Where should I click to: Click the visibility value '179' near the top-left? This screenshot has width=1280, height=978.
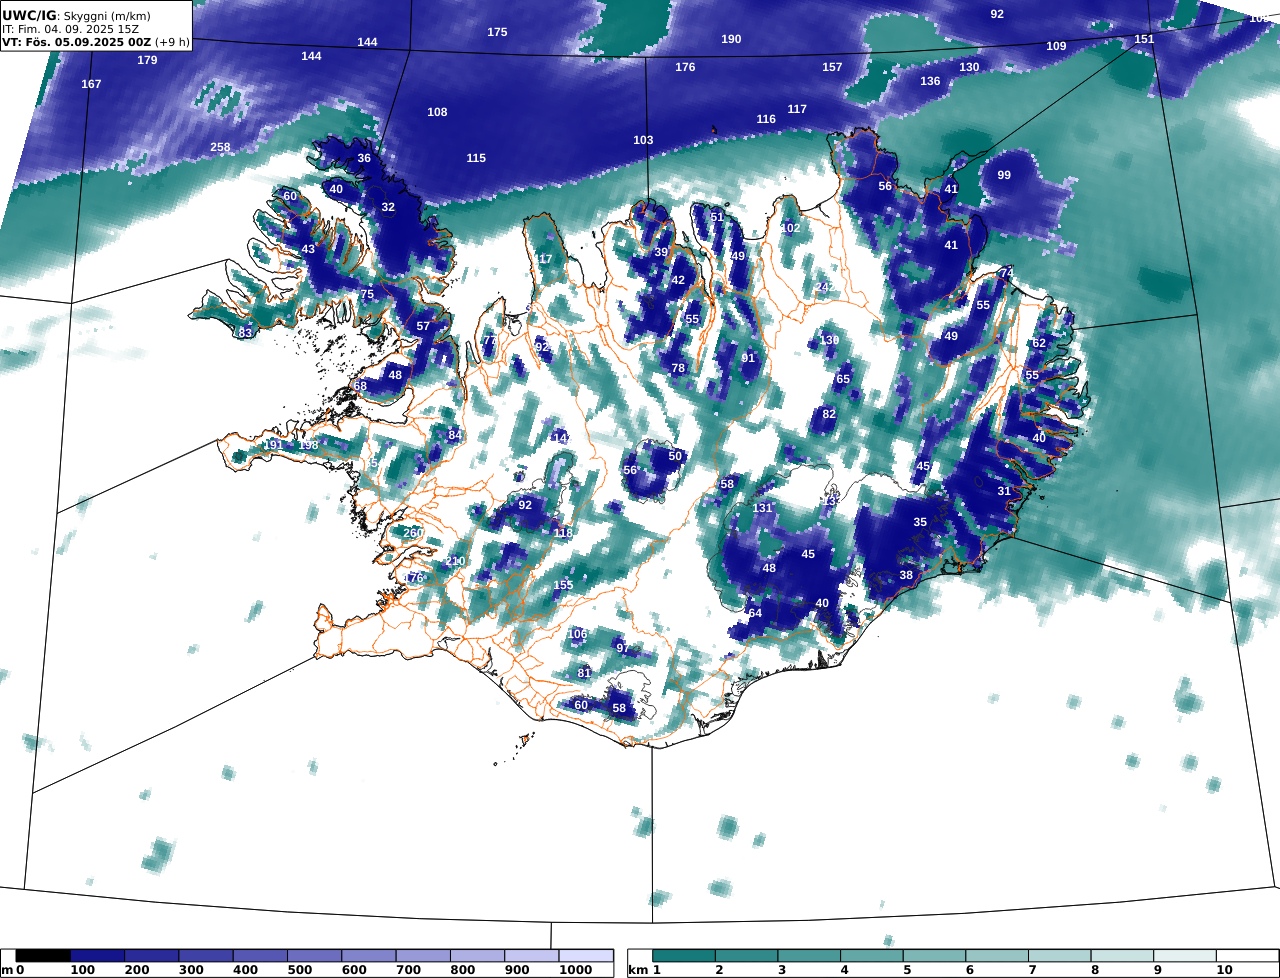point(147,60)
